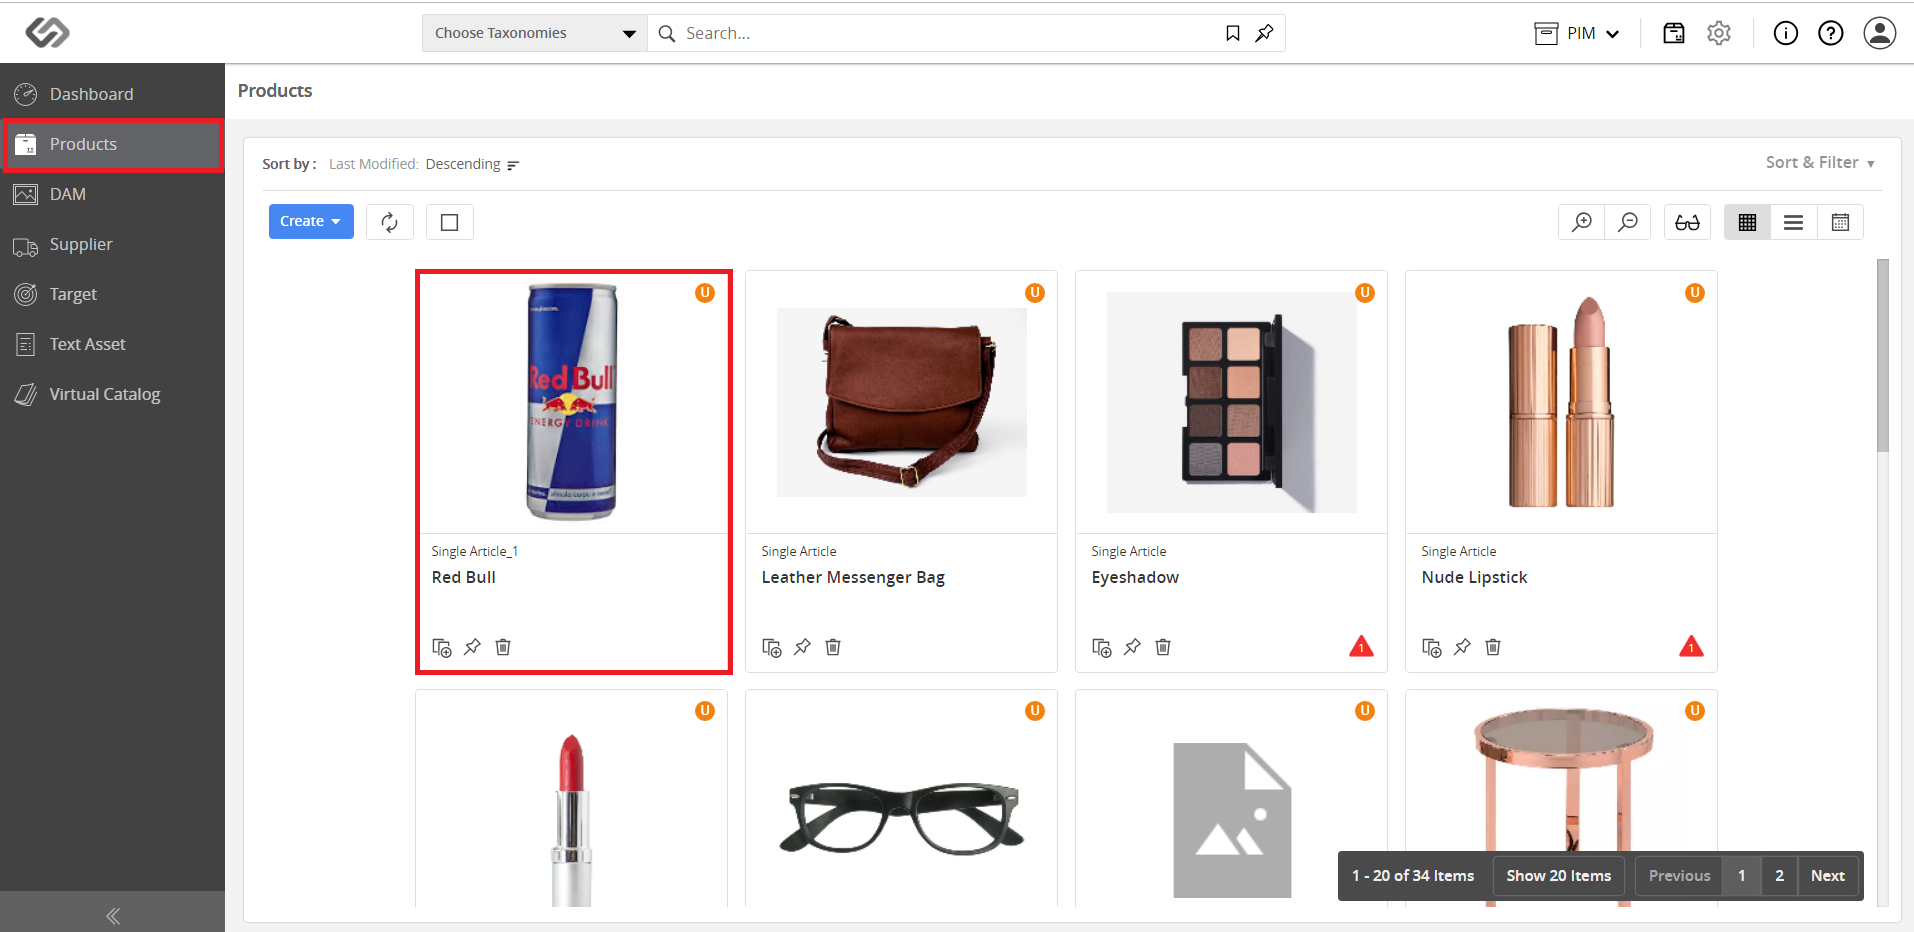Open the black eyeglasses product thumbnail
1914x932 pixels.
902,818
